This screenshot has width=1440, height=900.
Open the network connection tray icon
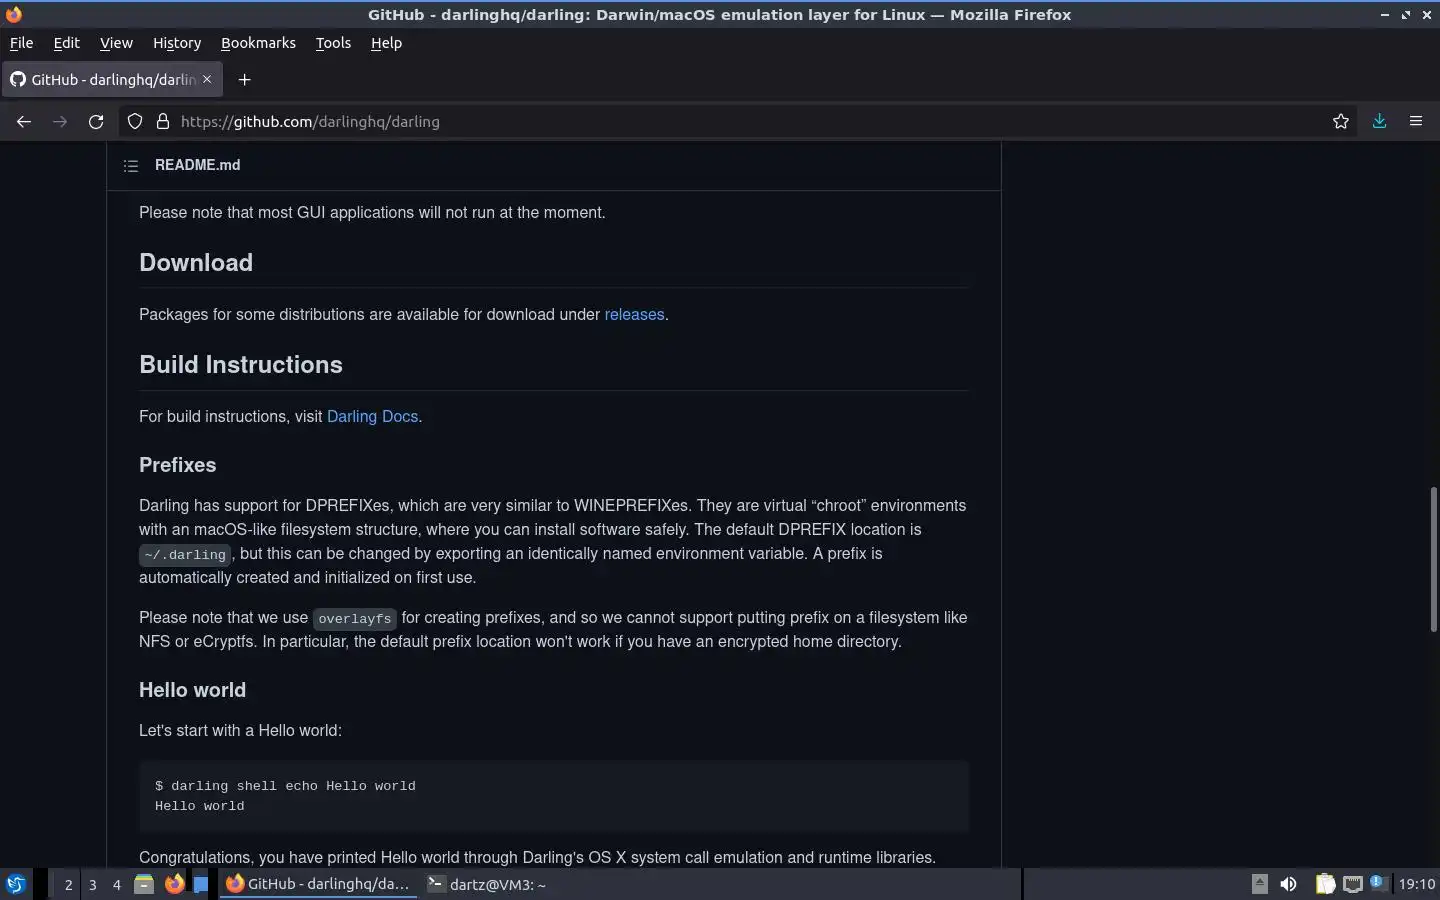[1352, 884]
